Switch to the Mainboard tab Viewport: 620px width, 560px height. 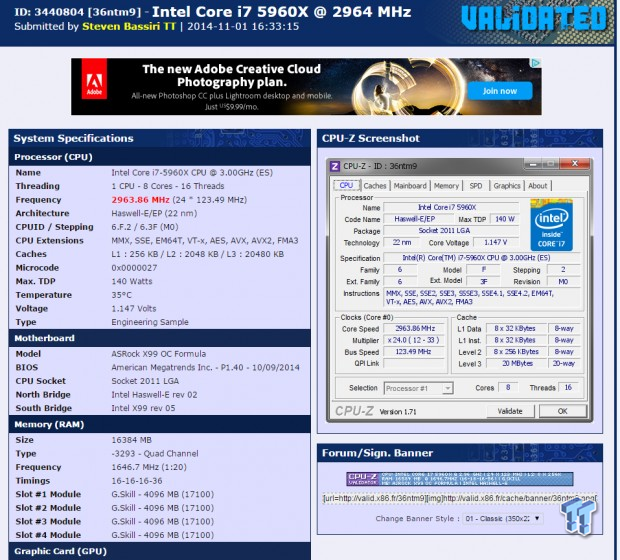tap(410, 185)
